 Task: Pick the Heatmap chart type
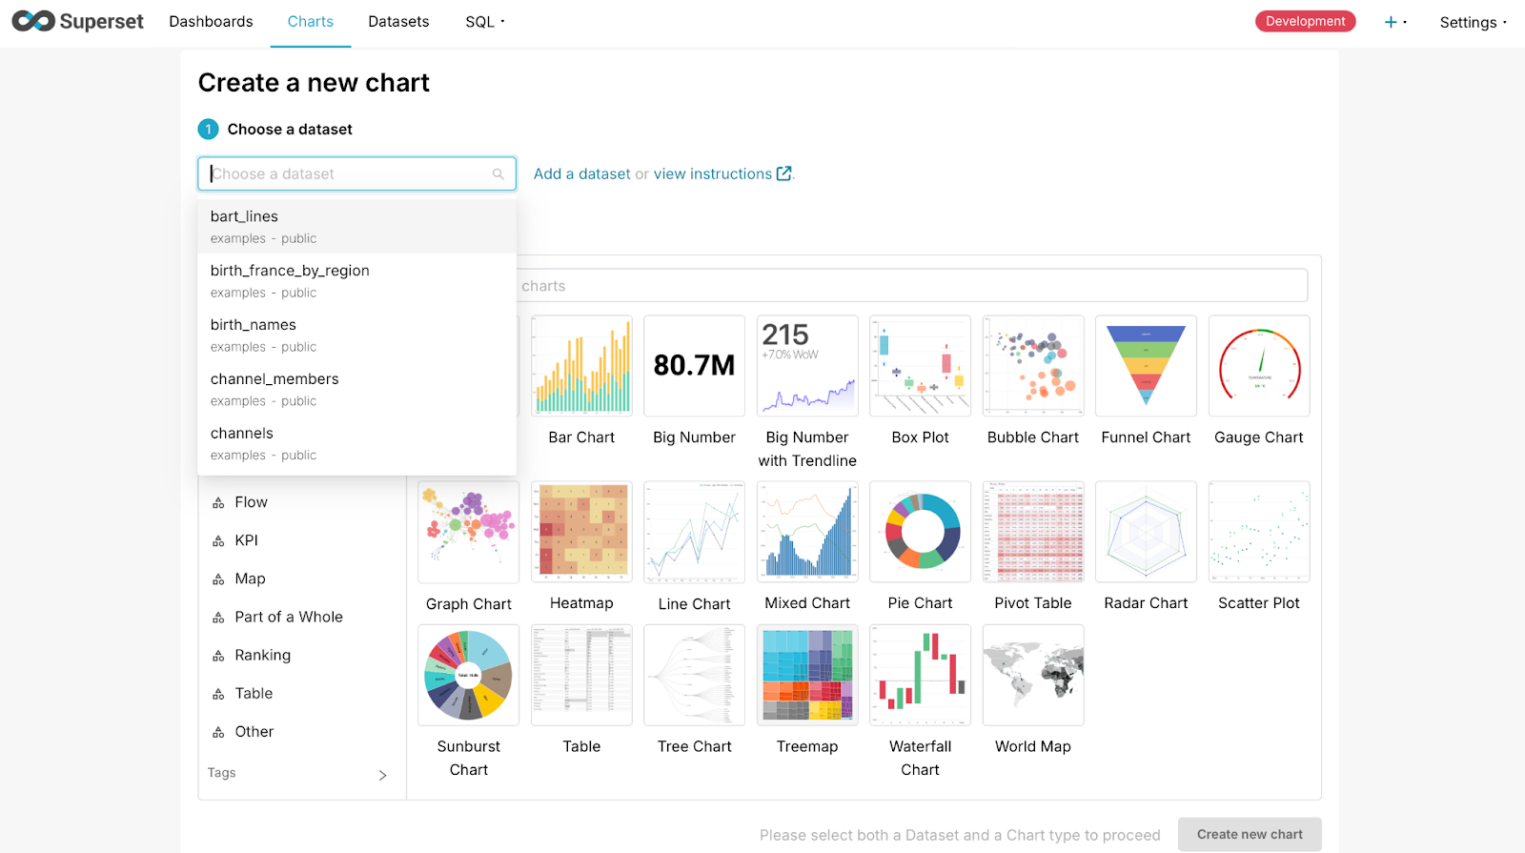(582, 531)
